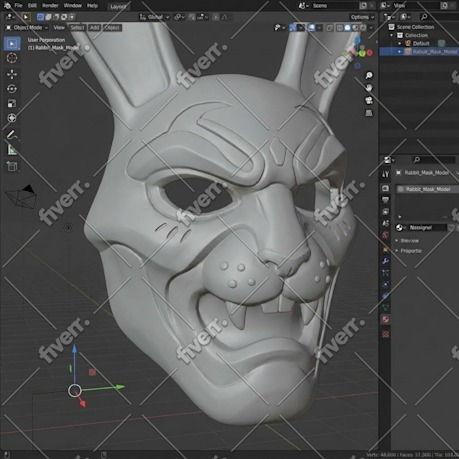This screenshot has width=459, height=459.
Task: Open the viewport View menu
Action: 59,28
